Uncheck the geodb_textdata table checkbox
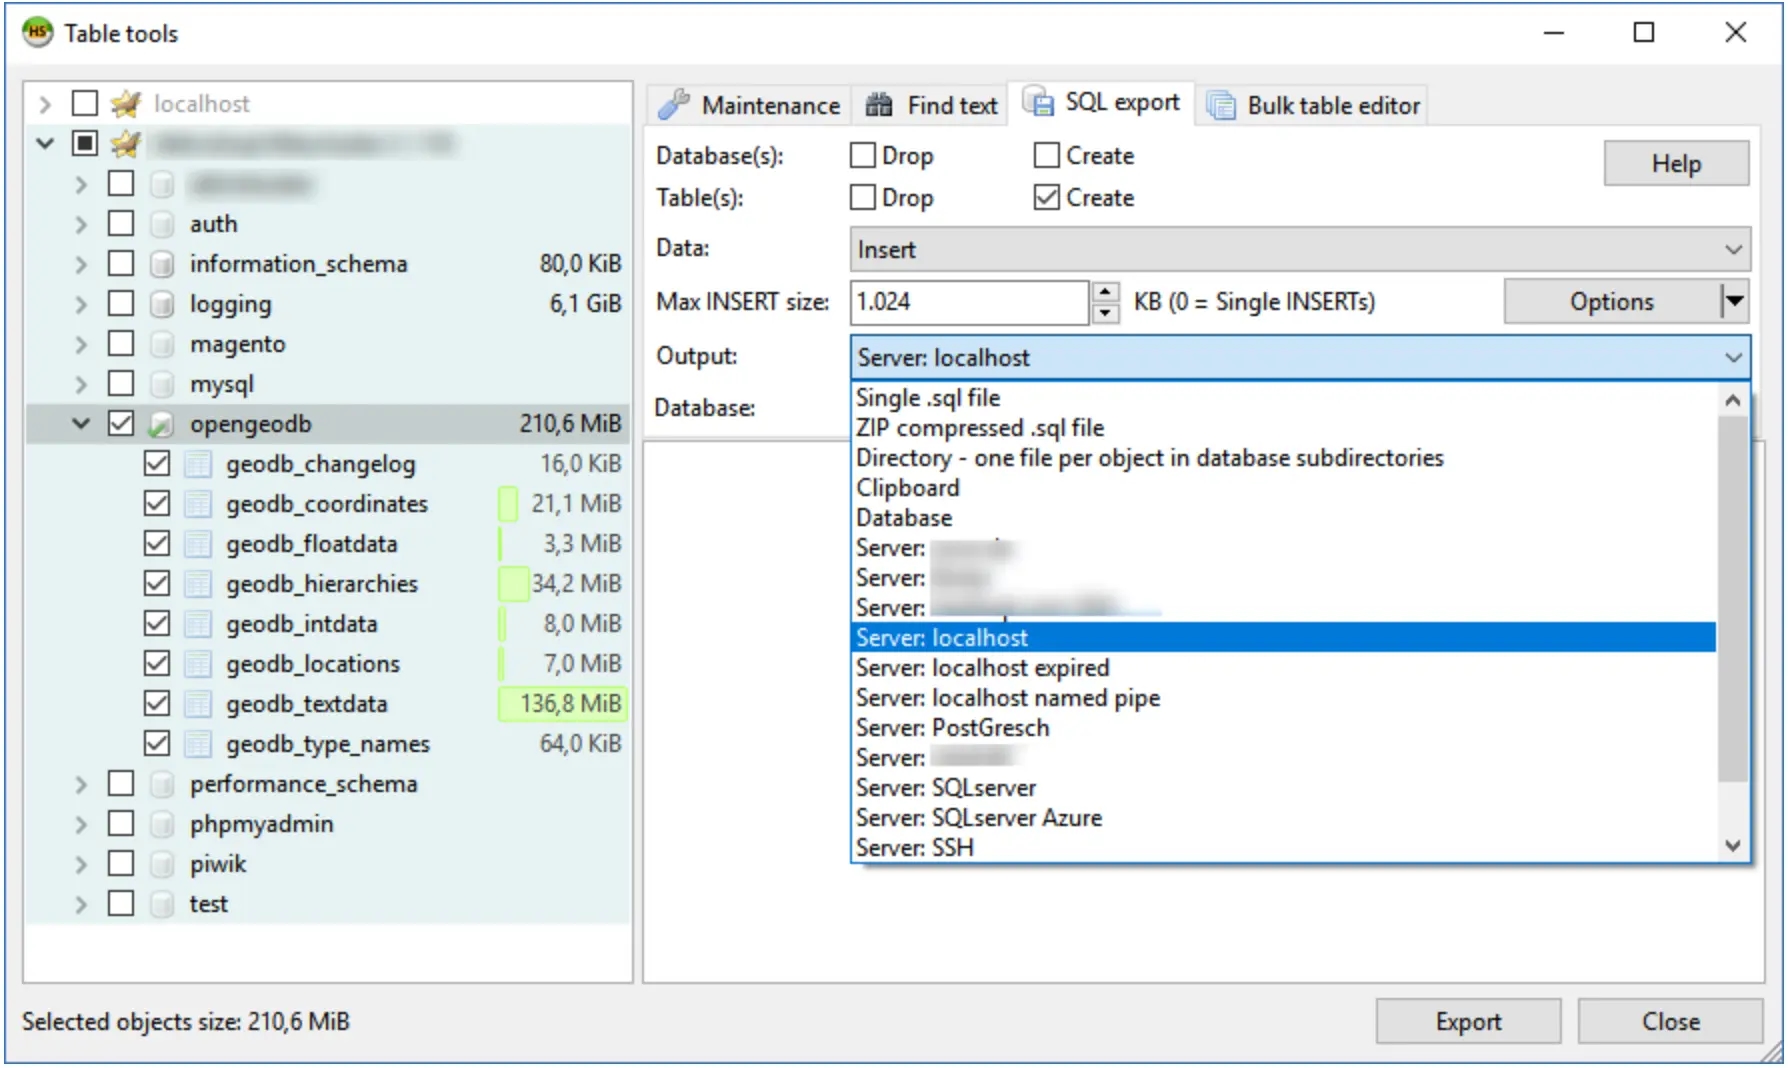The image size is (1788, 1068). [157, 704]
